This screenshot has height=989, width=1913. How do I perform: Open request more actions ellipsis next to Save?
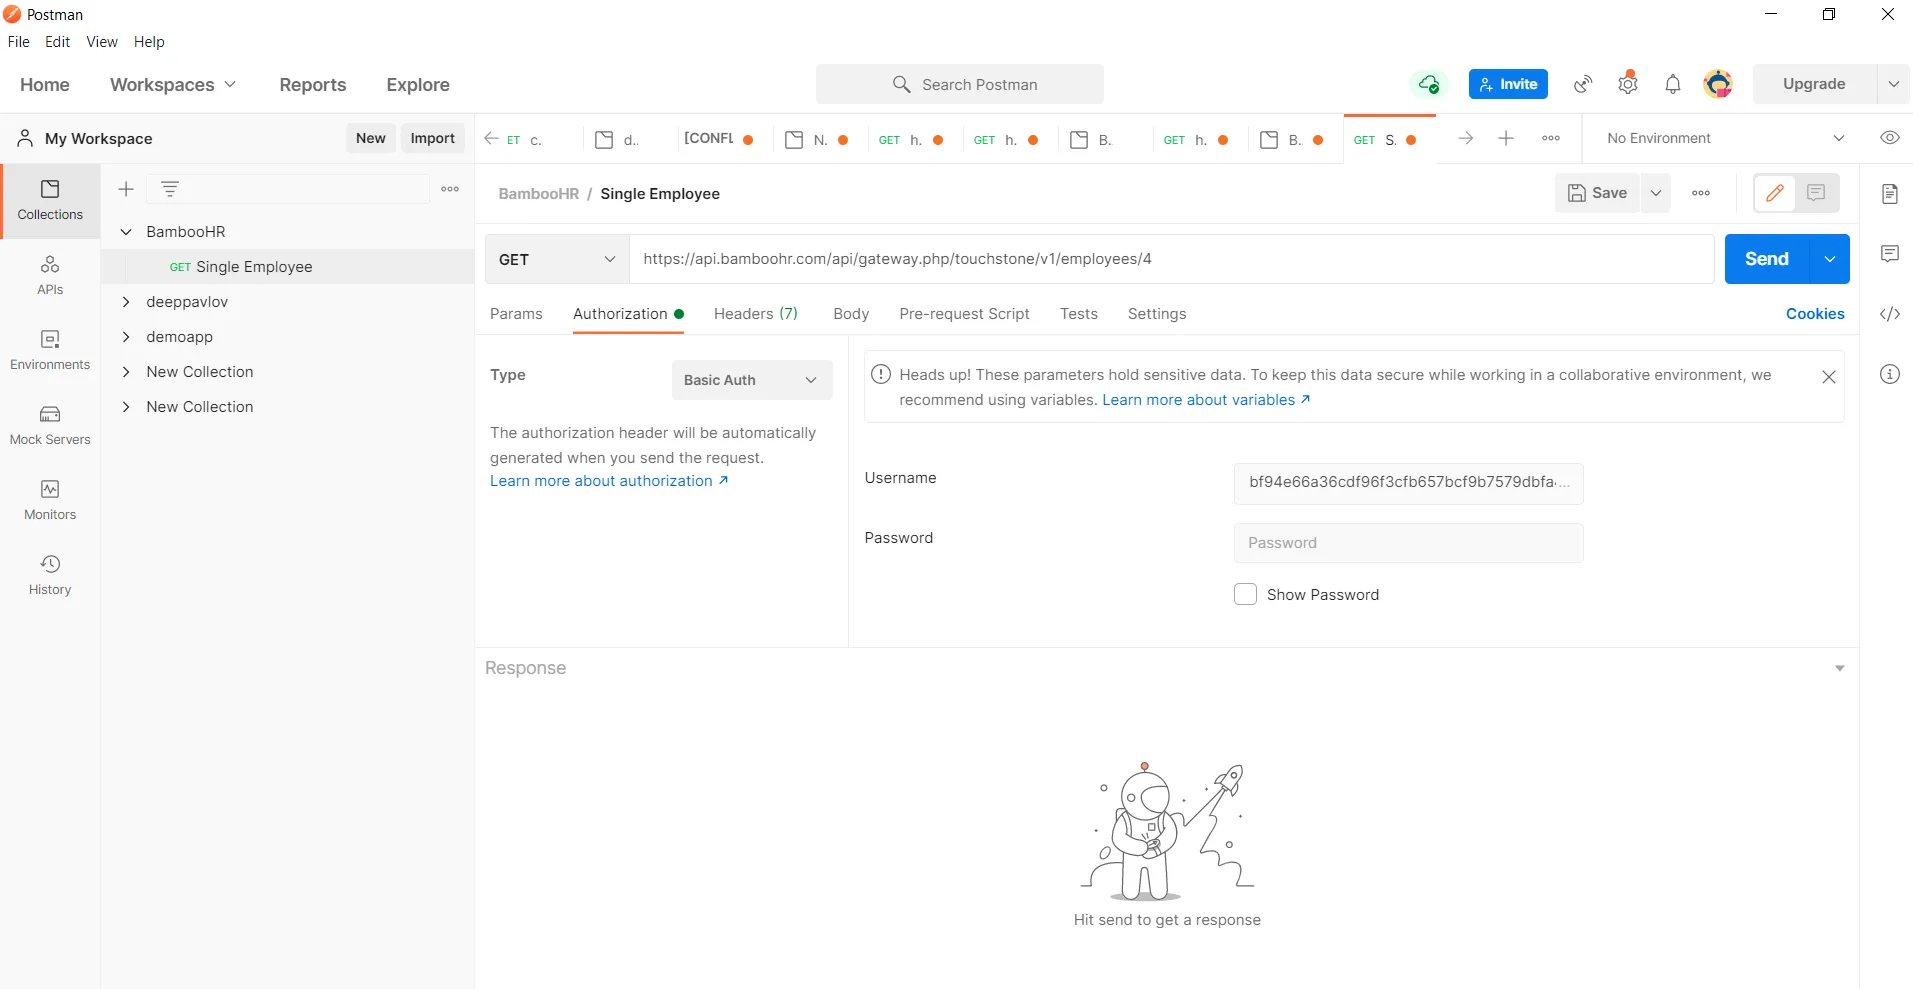point(1701,193)
